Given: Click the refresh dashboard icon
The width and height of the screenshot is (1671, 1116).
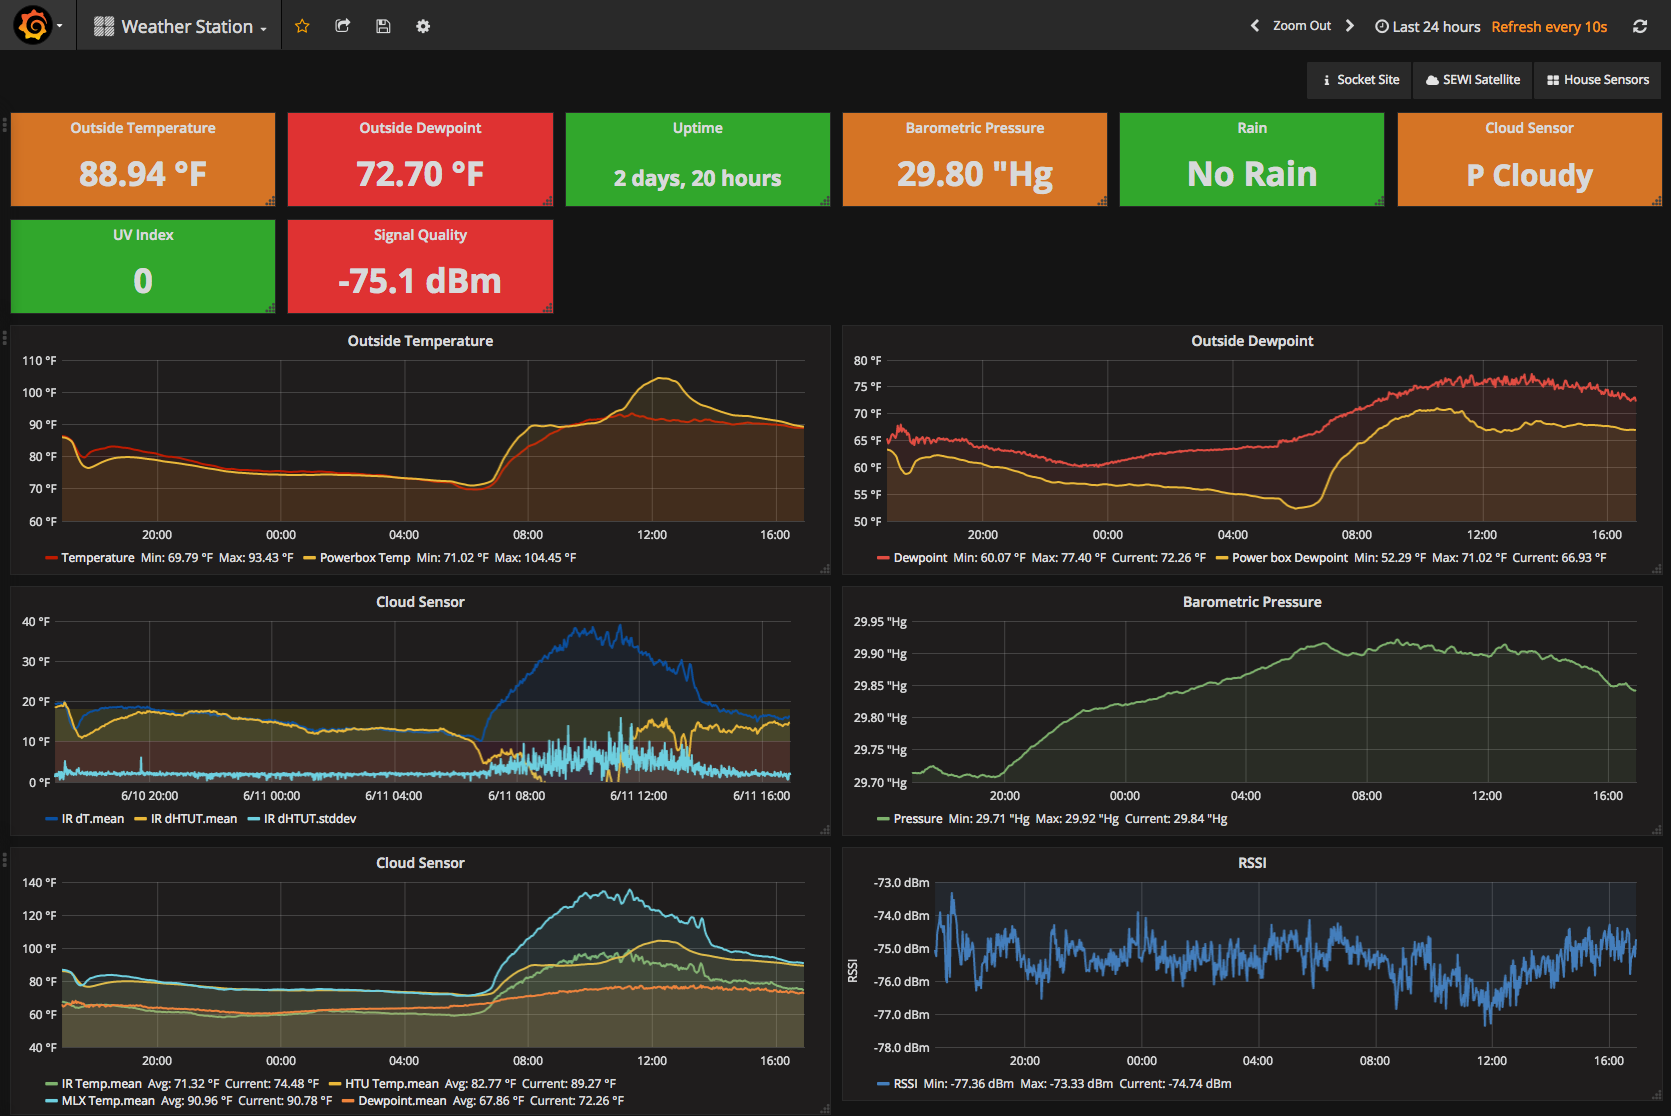Looking at the screenshot, I should [1640, 26].
